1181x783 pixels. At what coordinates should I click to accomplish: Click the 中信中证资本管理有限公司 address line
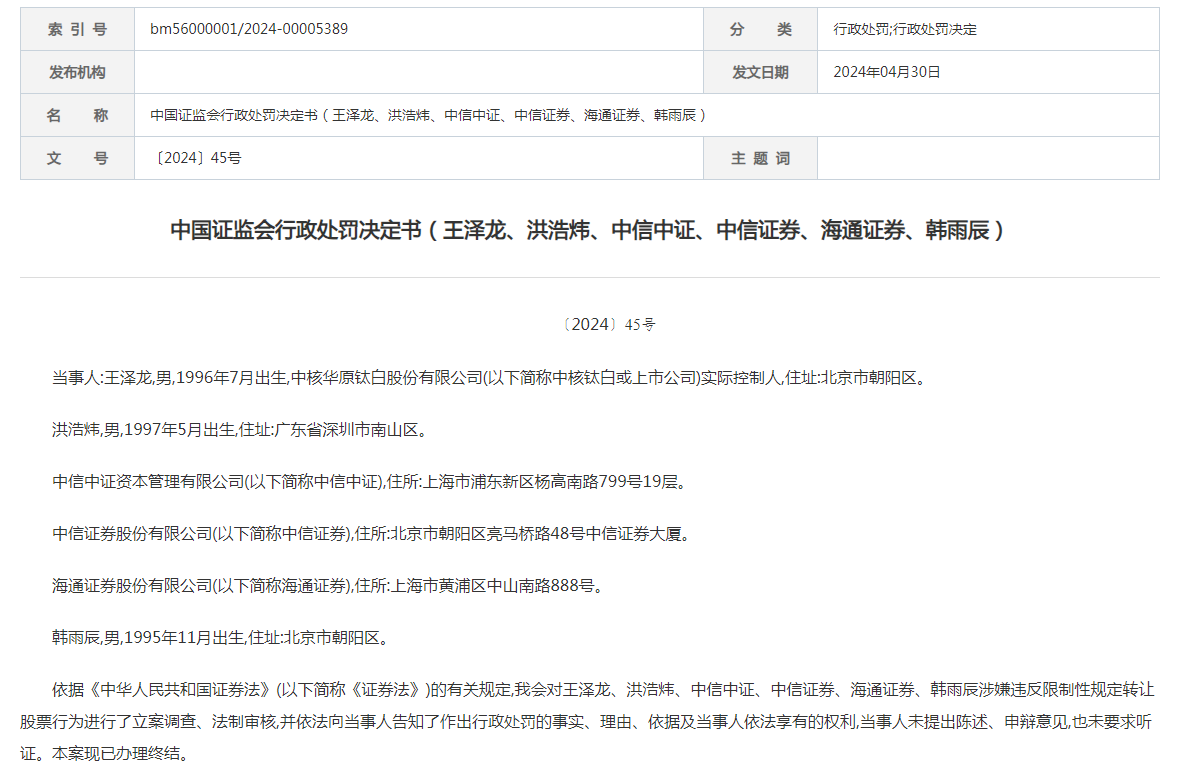click(369, 482)
